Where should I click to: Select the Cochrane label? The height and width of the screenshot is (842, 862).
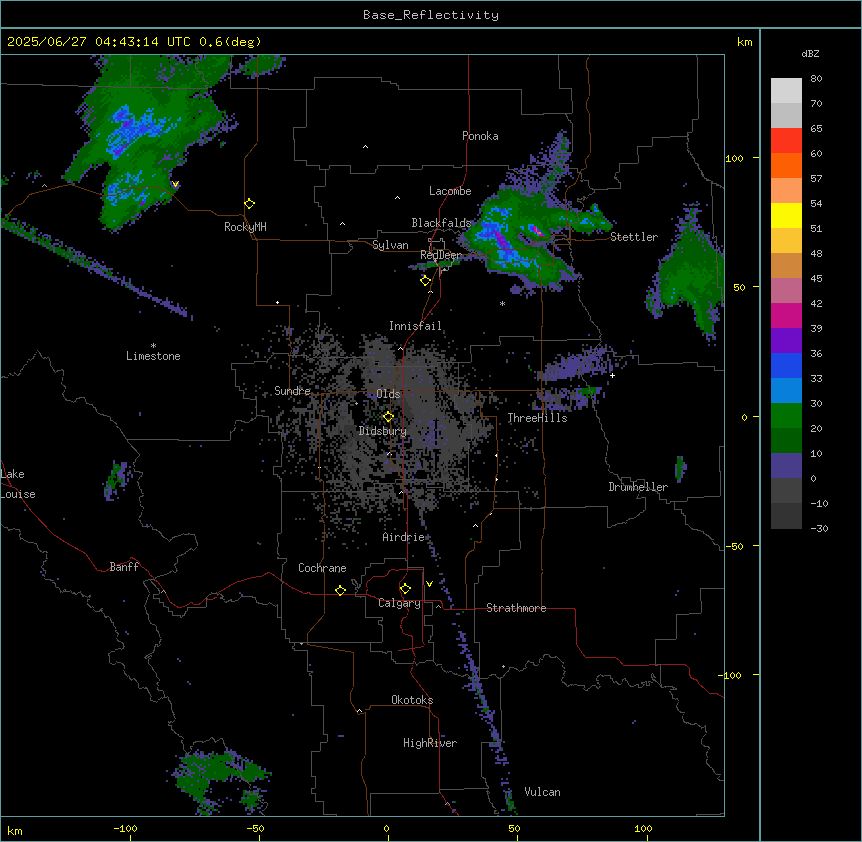[x=322, y=568]
